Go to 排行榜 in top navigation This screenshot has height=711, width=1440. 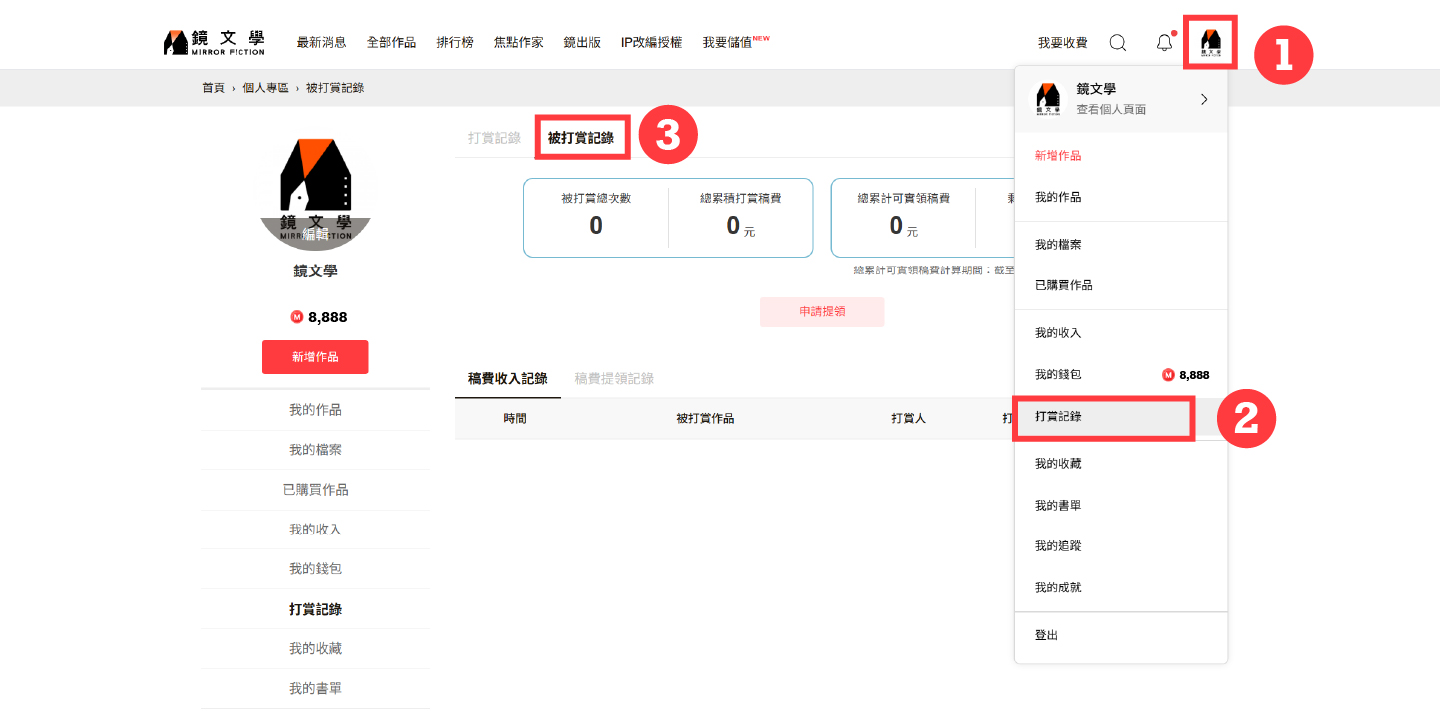455,42
